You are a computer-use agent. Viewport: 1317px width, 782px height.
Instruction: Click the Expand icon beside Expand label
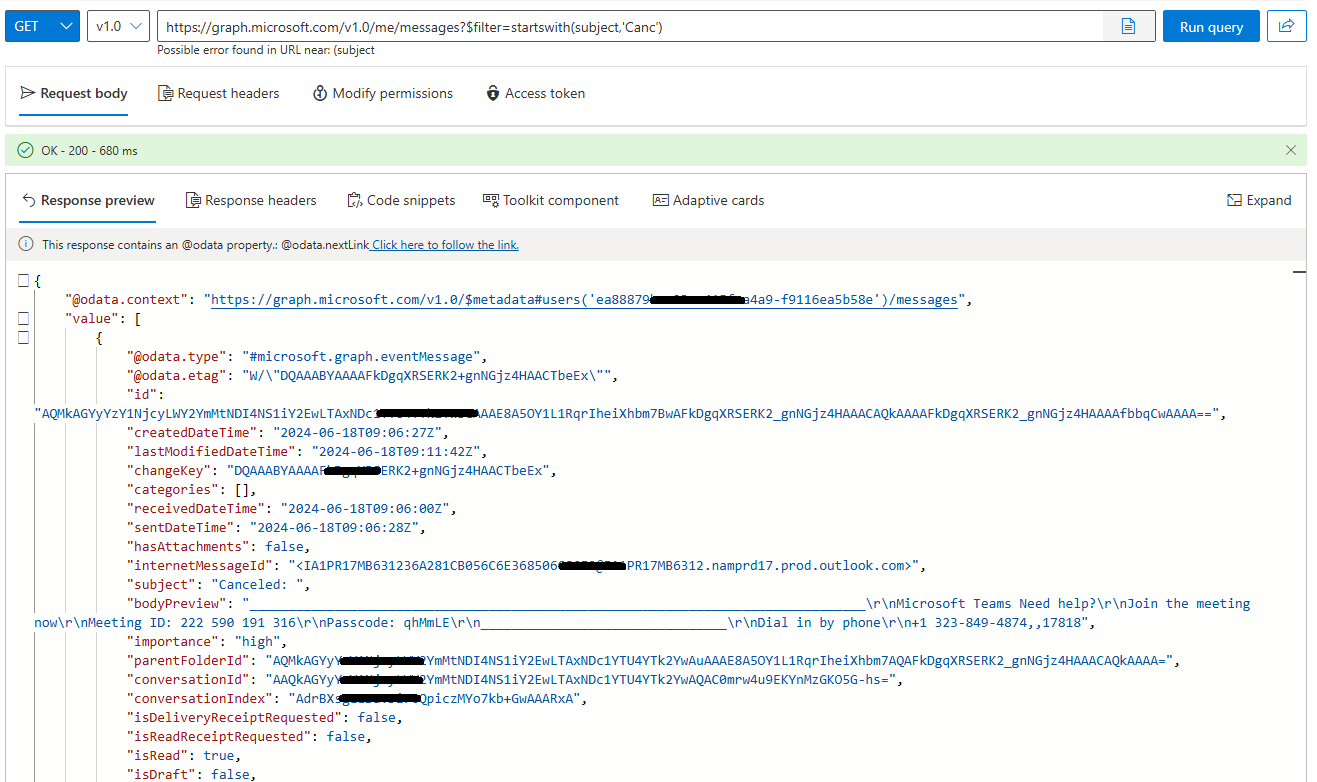[1234, 200]
